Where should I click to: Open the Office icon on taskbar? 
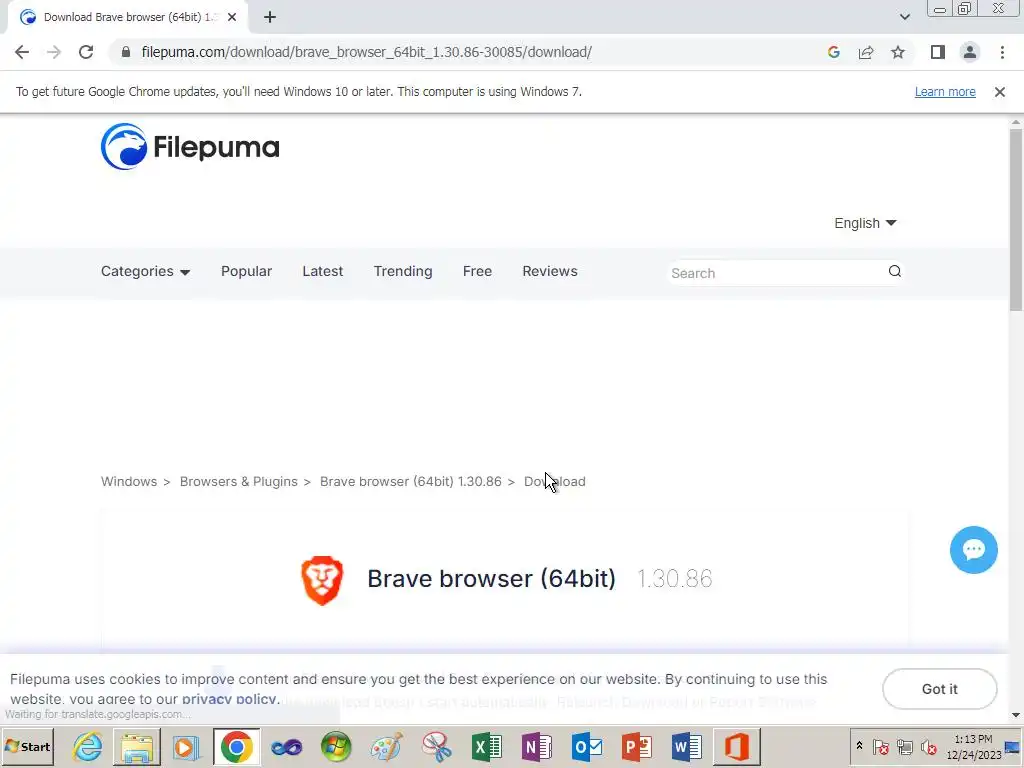(x=737, y=746)
